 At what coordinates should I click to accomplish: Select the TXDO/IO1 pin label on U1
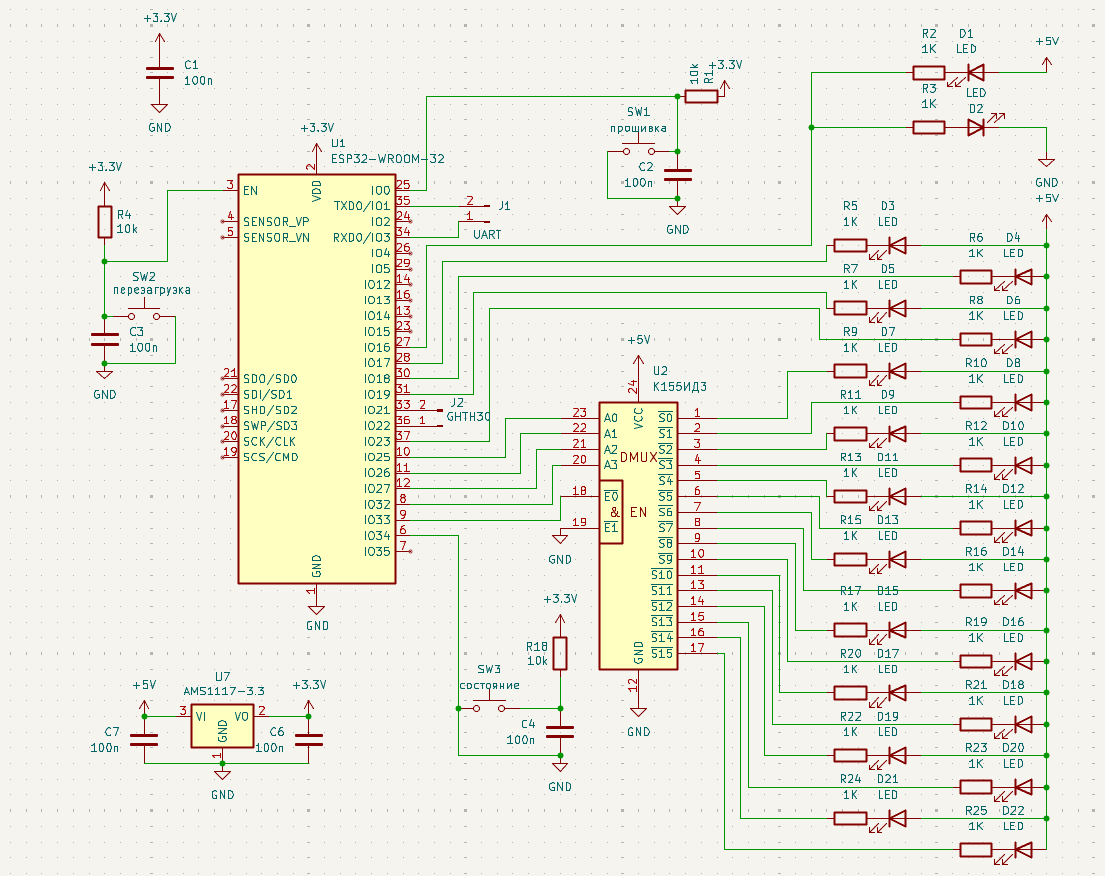pyautogui.click(x=362, y=203)
